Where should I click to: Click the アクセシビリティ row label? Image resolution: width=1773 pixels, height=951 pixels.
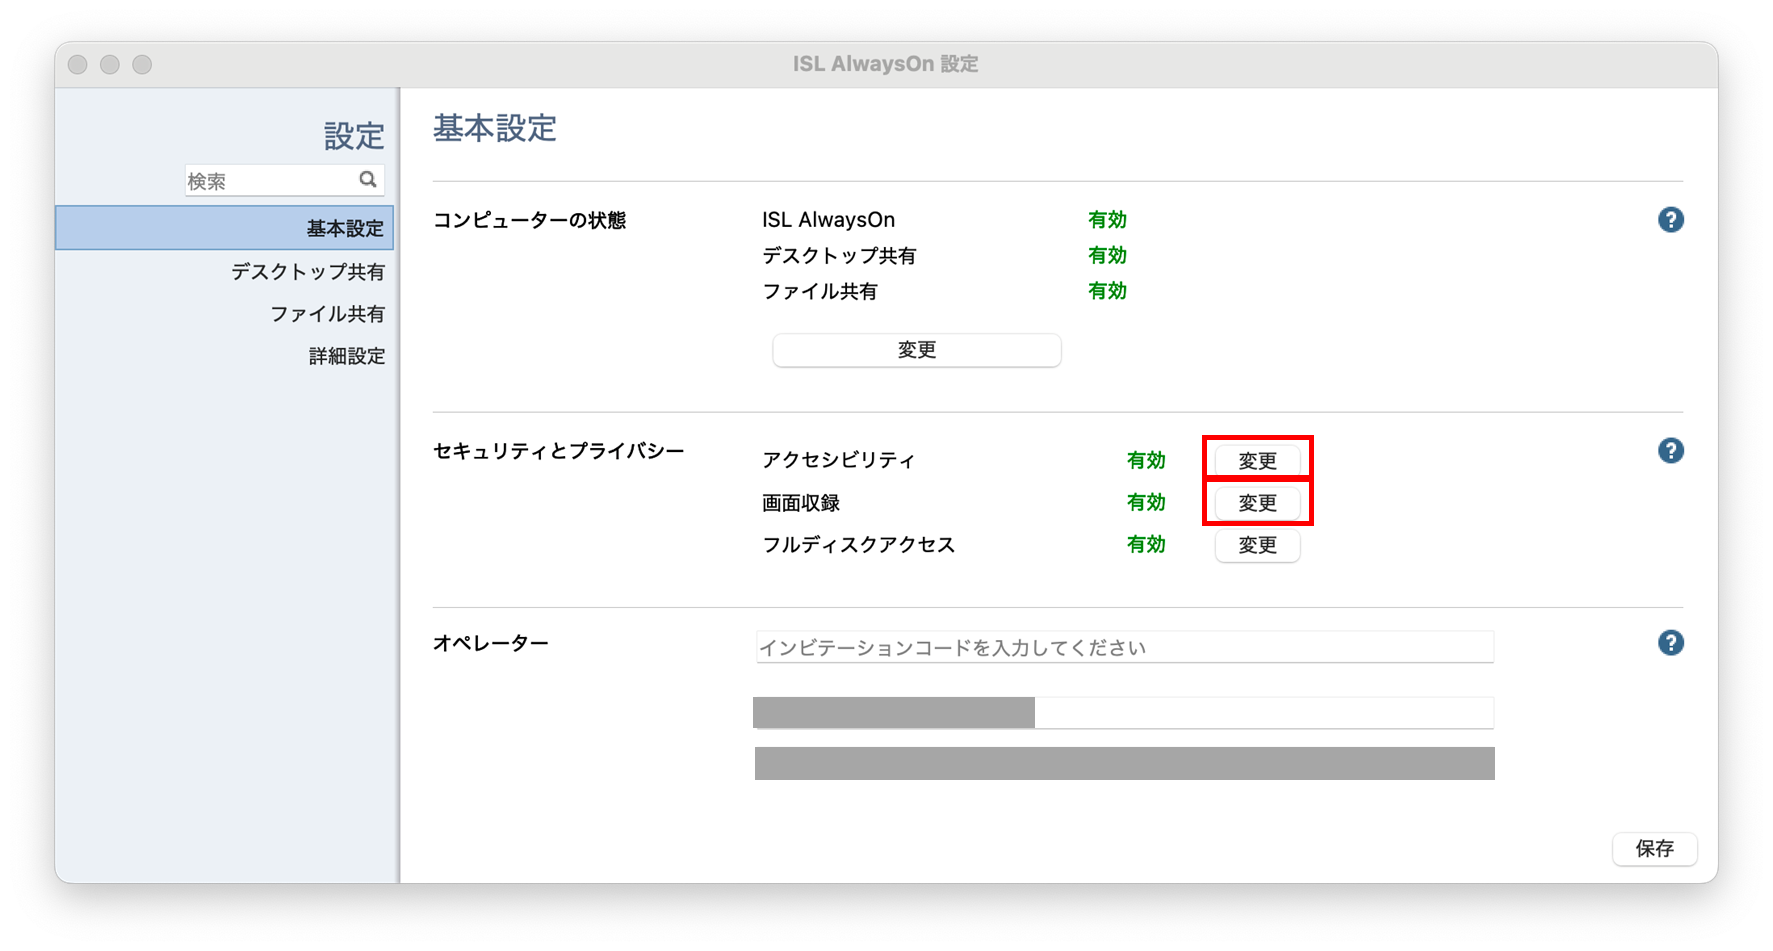tap(838, 460)
